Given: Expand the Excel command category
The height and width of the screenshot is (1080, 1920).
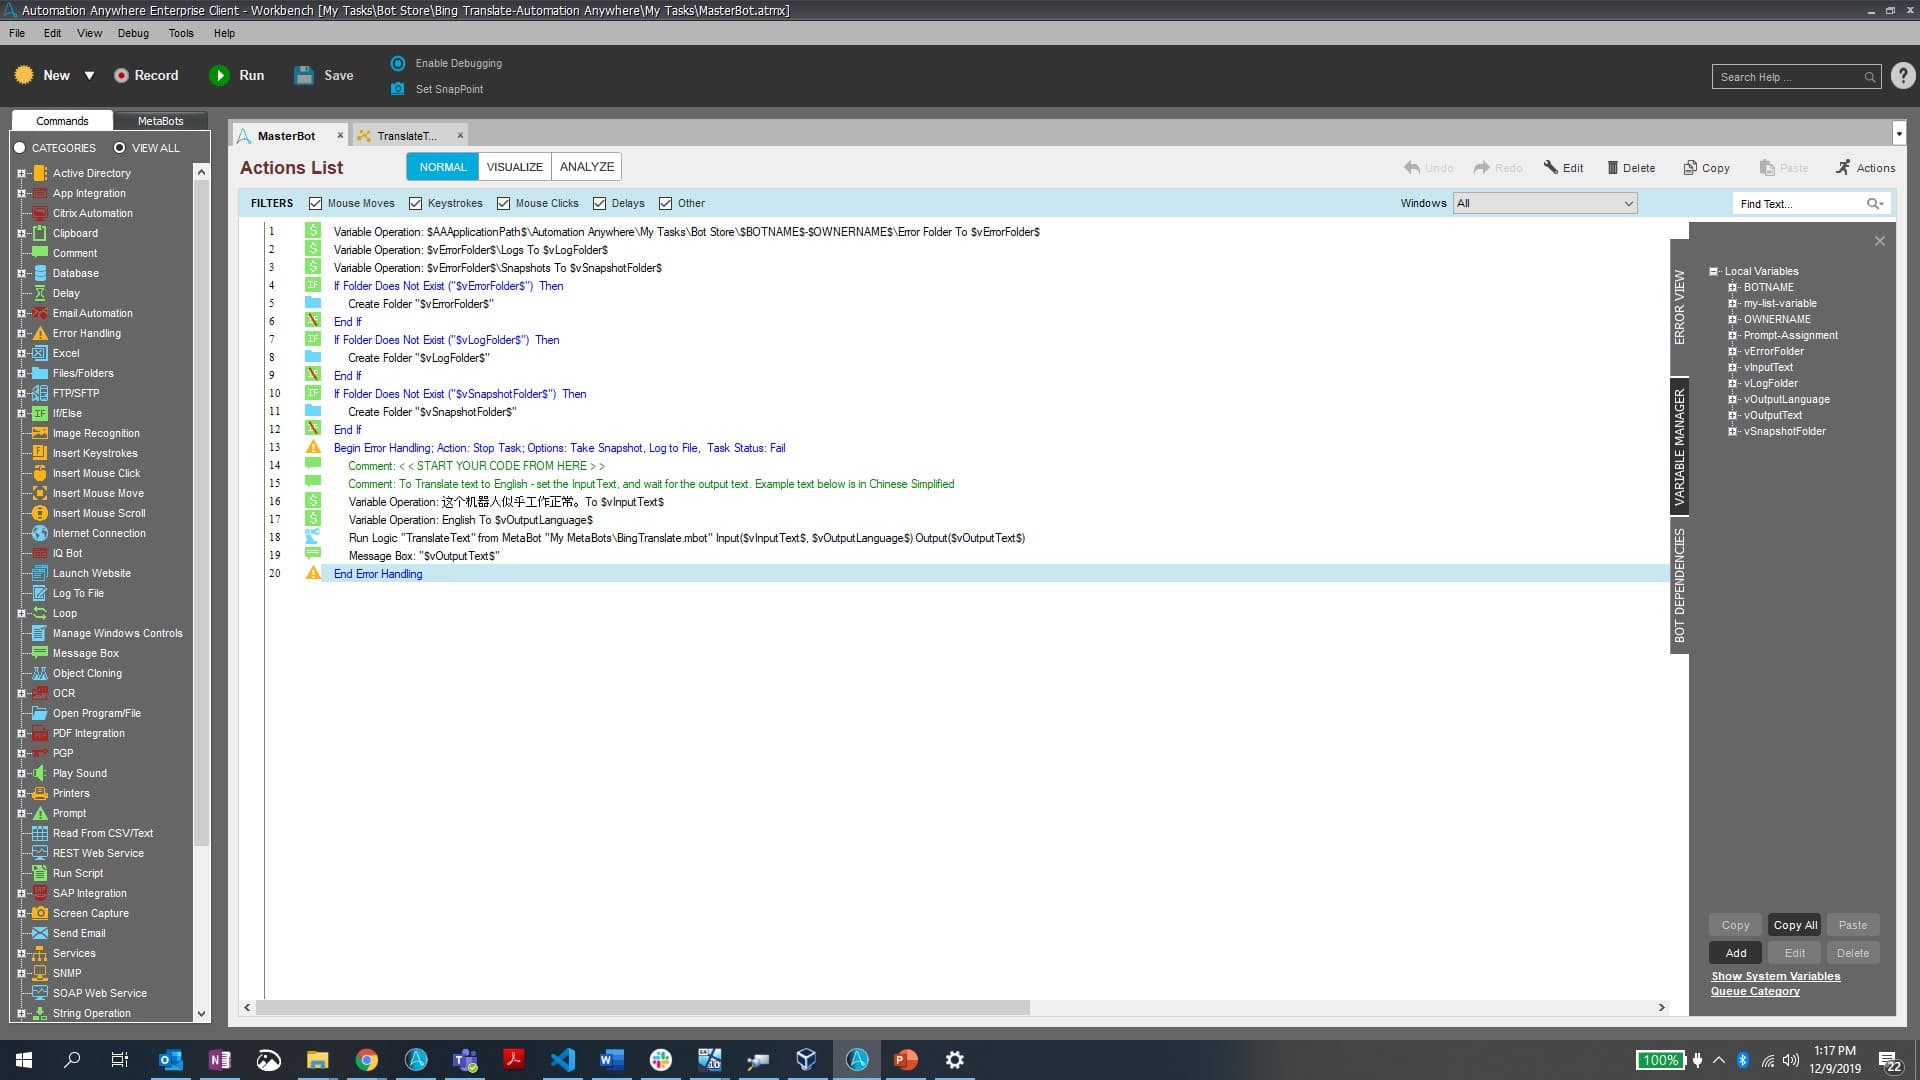Looking at the screenshot, I should [x=21, y=353].
